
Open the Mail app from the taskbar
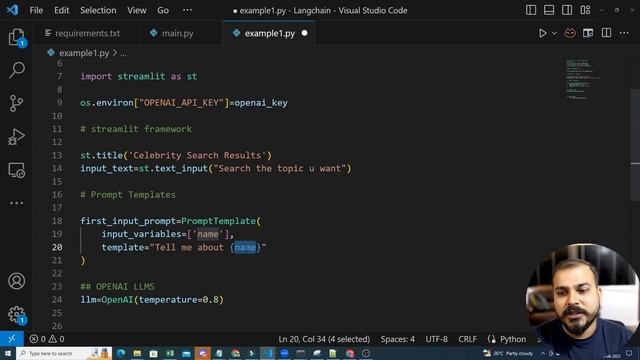(x=186, y=353)
